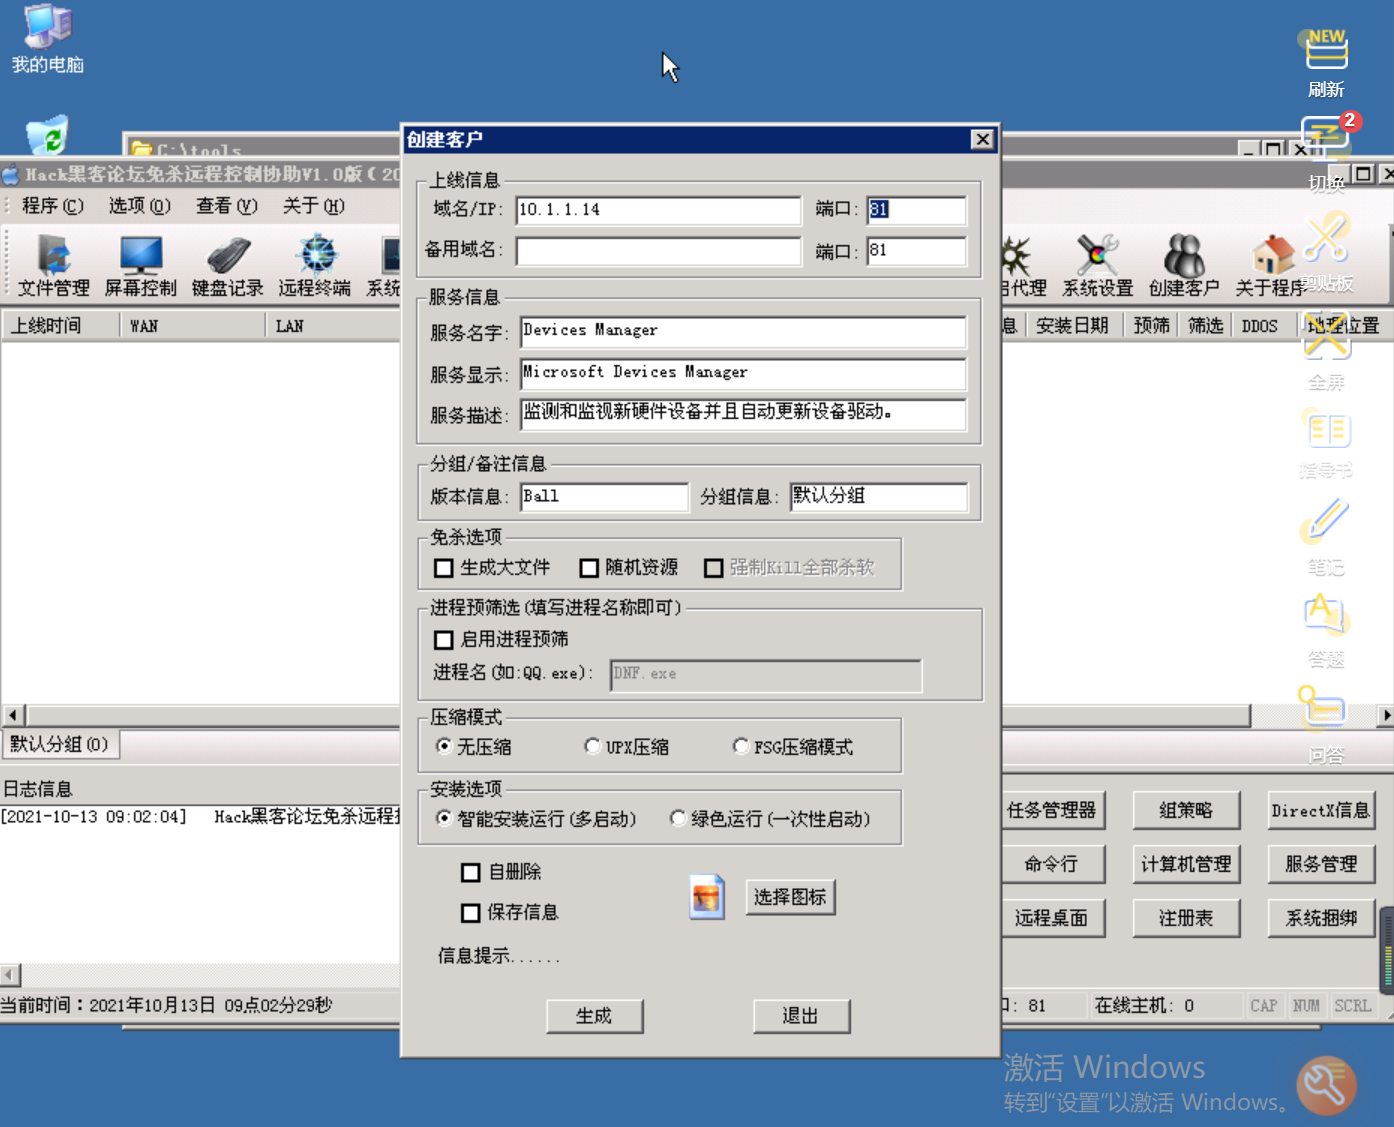Image resolution: width=1394 pixels, height=1127 pixels.
Task: Click the 服务描述 input field
Action: [743, 414]
